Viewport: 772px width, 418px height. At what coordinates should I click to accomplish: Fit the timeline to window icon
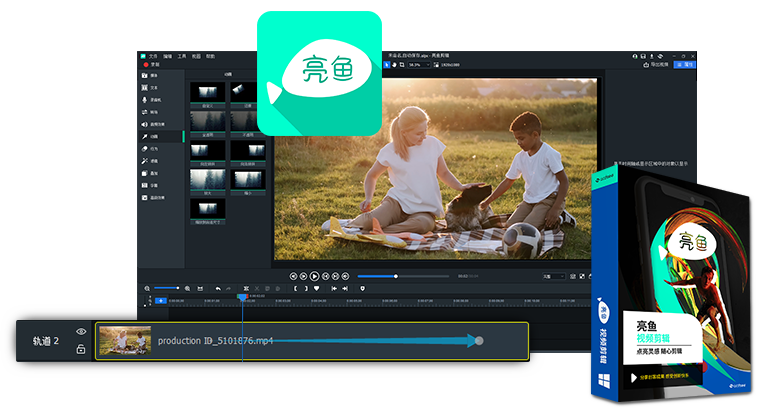[200, 289]
